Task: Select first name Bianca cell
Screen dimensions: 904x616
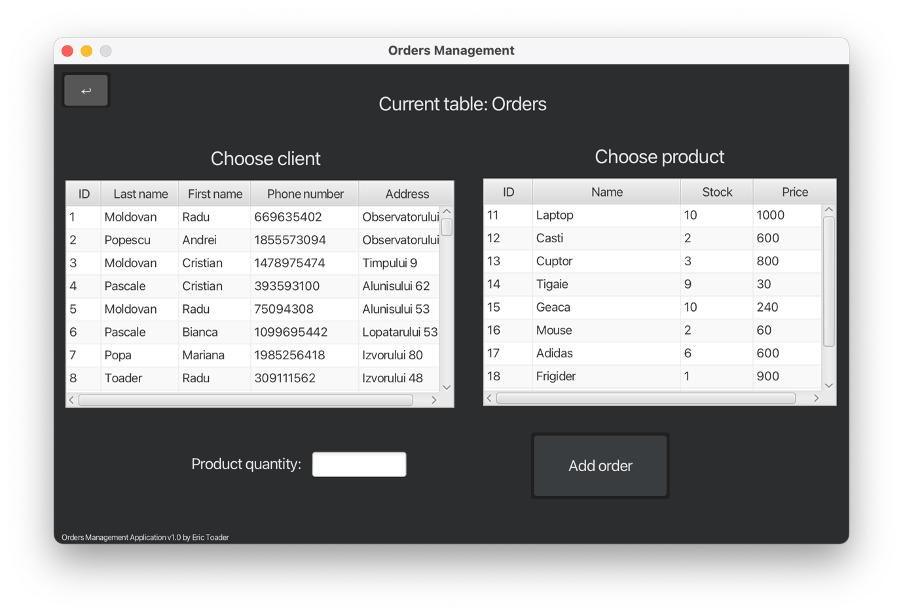Action: click(x=200, y=332)
